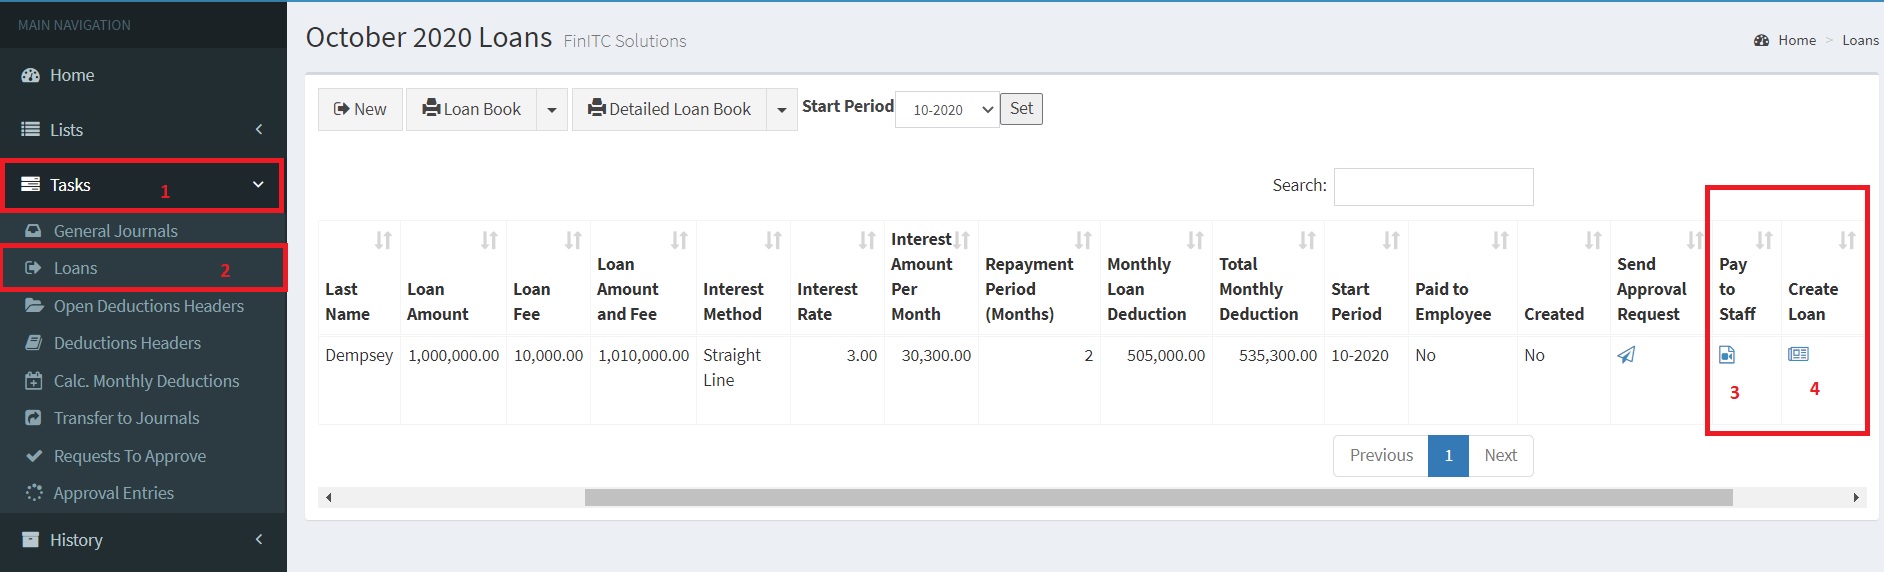The image size is (1884, 572).
Task: Sort the Start Period column
Action: [x=1391, y=240]
